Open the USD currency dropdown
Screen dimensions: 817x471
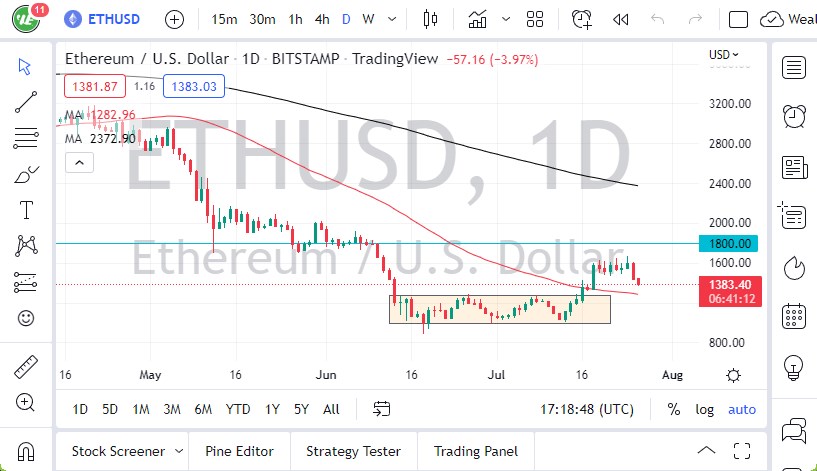click(x=724, y=55)
